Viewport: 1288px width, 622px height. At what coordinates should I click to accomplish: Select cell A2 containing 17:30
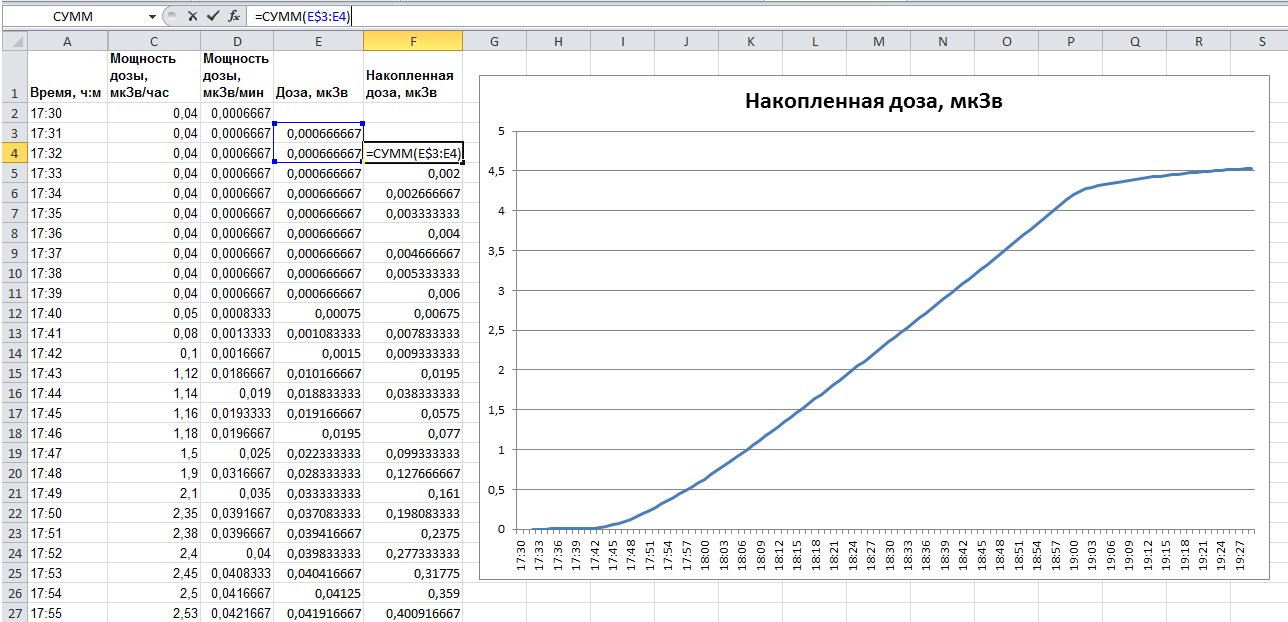pyautogui.click(x=67, y=113)
